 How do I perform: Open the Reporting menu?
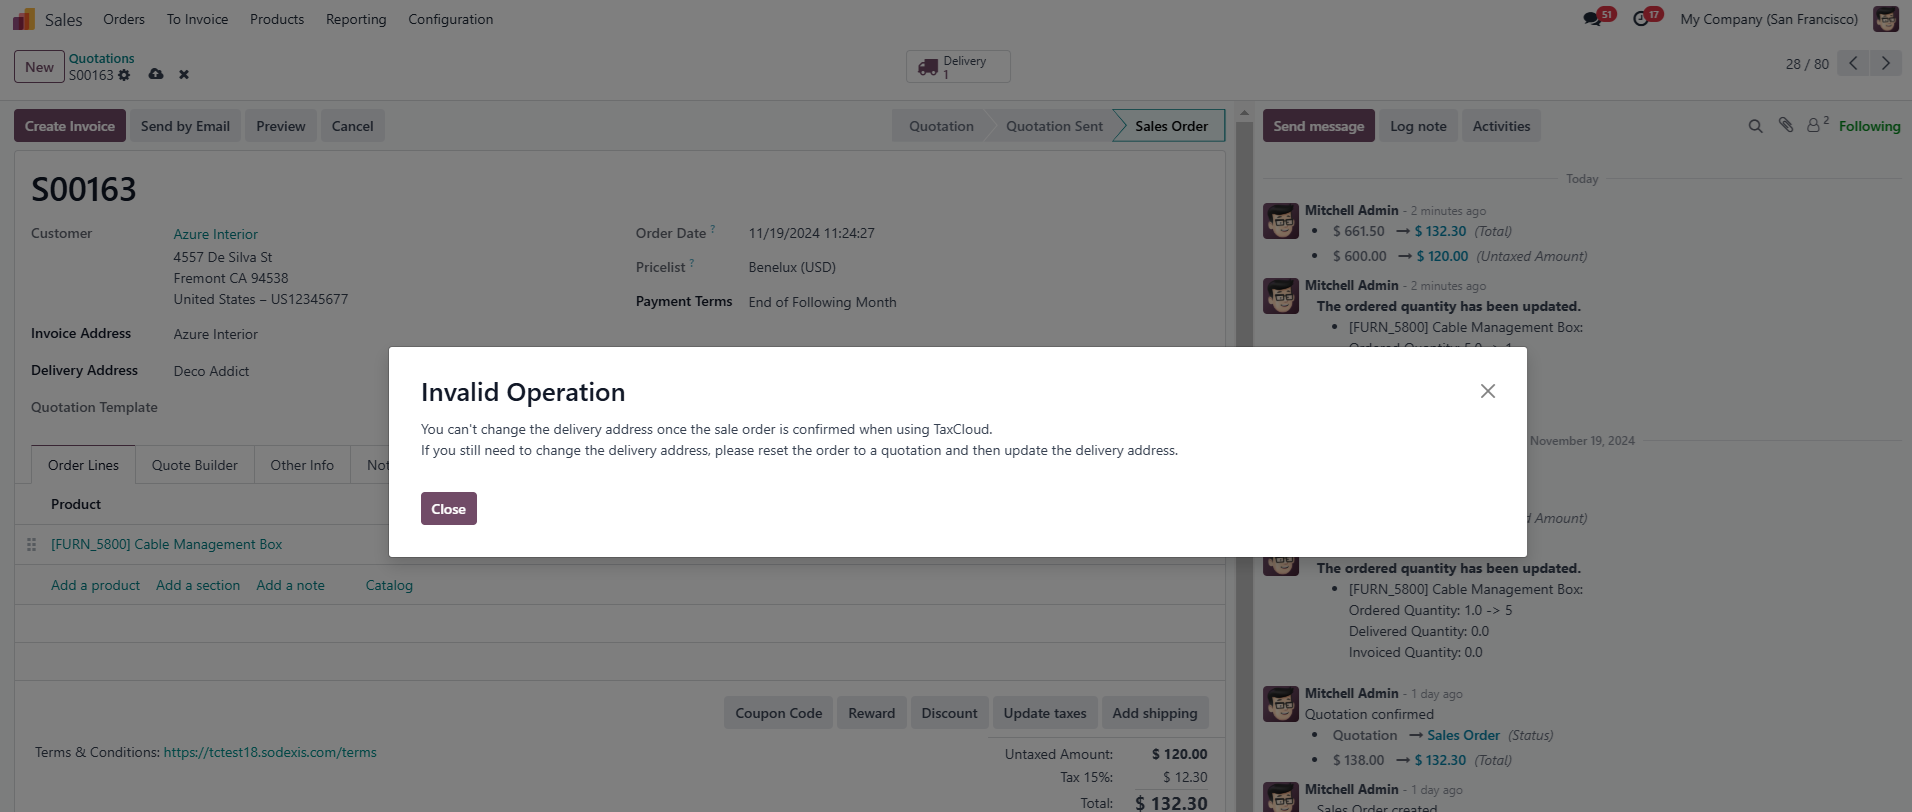[356, 19]
